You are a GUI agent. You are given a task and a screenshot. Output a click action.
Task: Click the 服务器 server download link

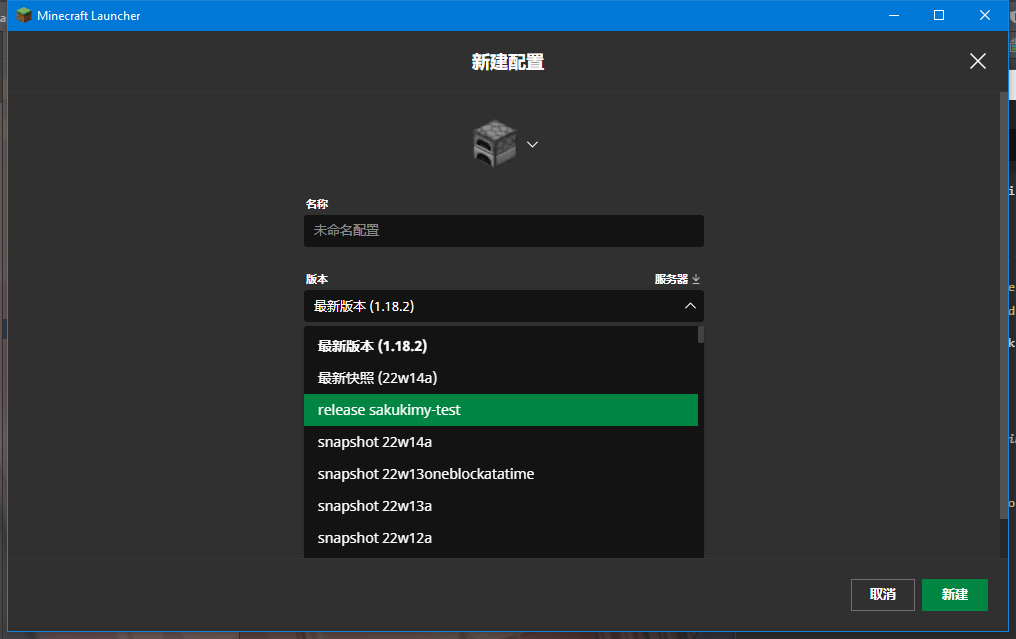click(x=677, y=279)
